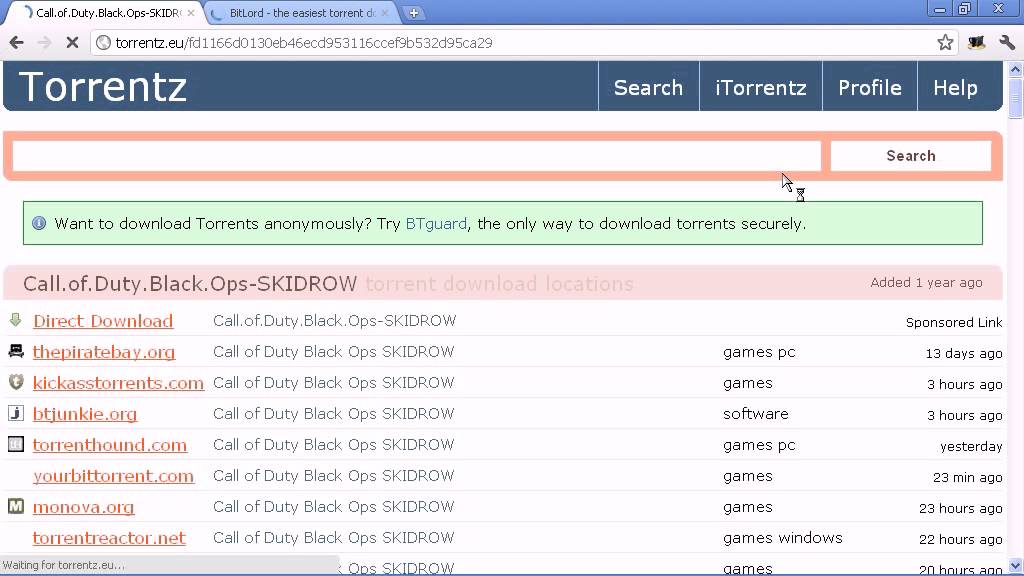Click the 'Added 1 year ago' text
The height and width of the screenshot is (576, 1024).
[926, 283]
